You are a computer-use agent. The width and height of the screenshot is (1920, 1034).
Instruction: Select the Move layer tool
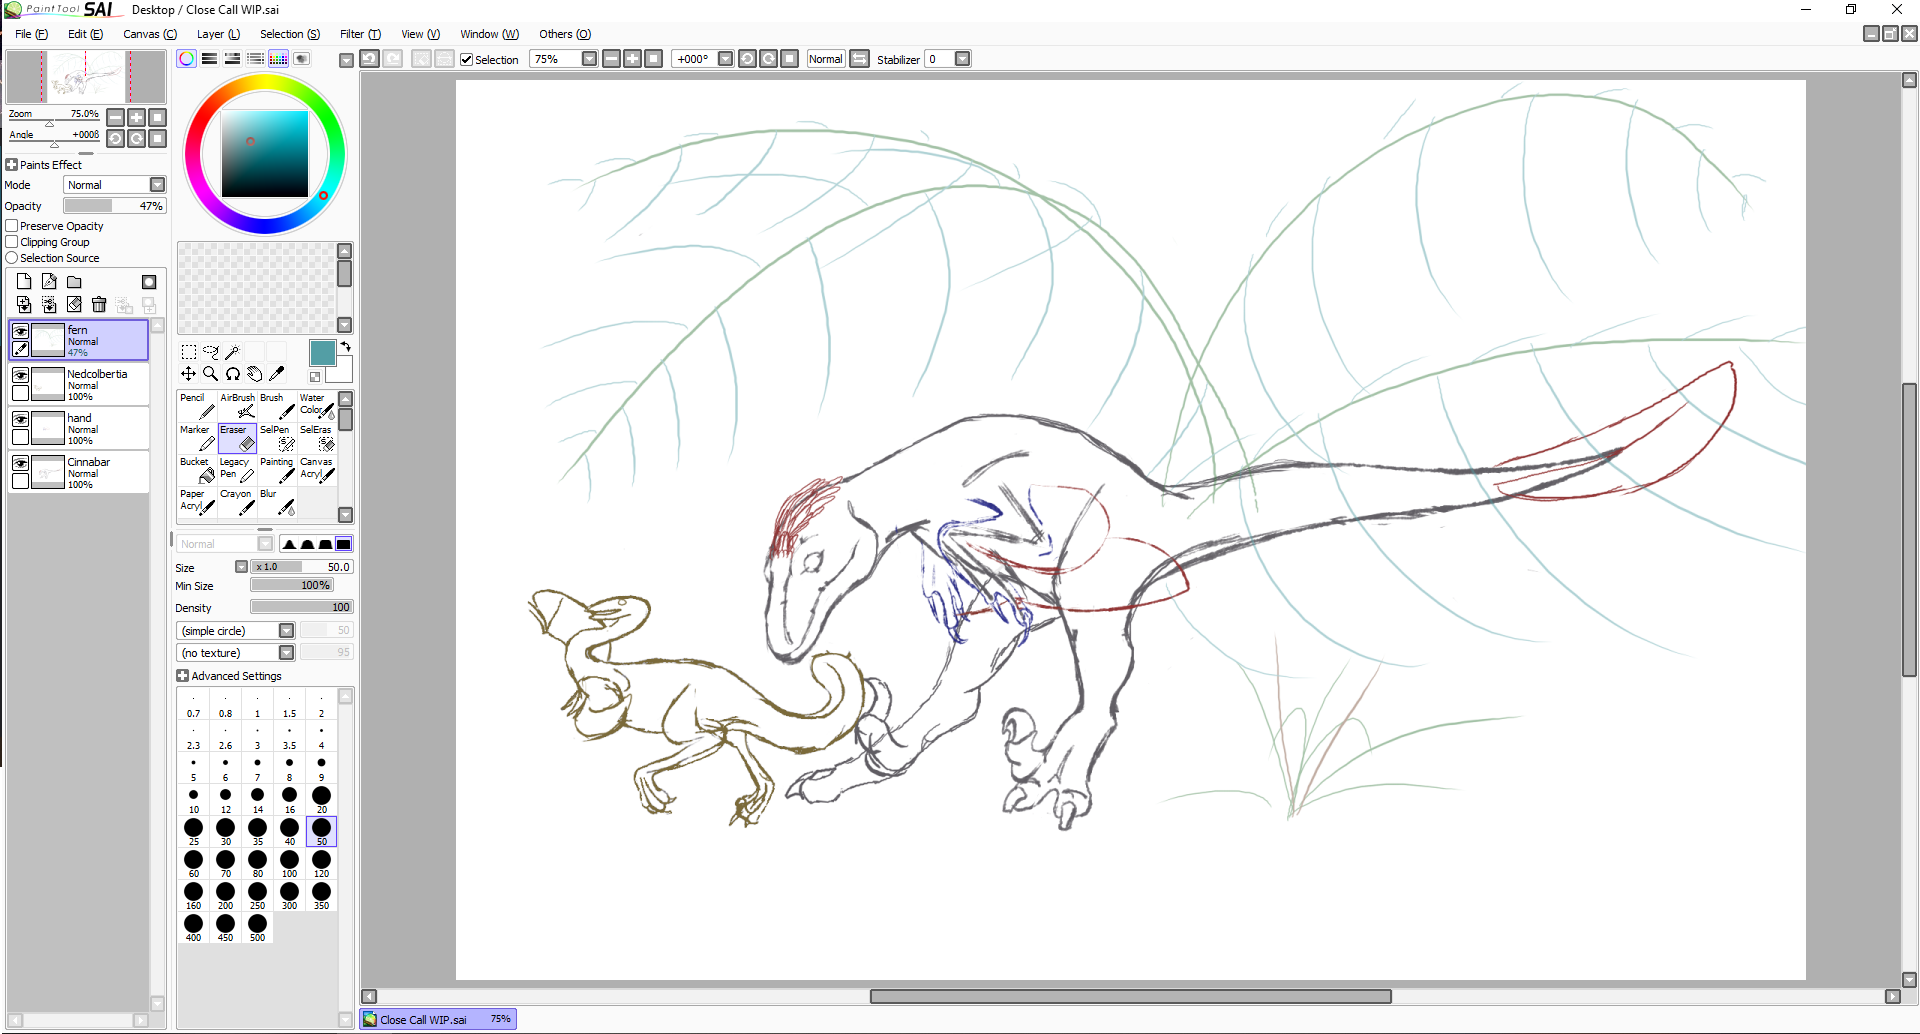[x=188, y=374]
